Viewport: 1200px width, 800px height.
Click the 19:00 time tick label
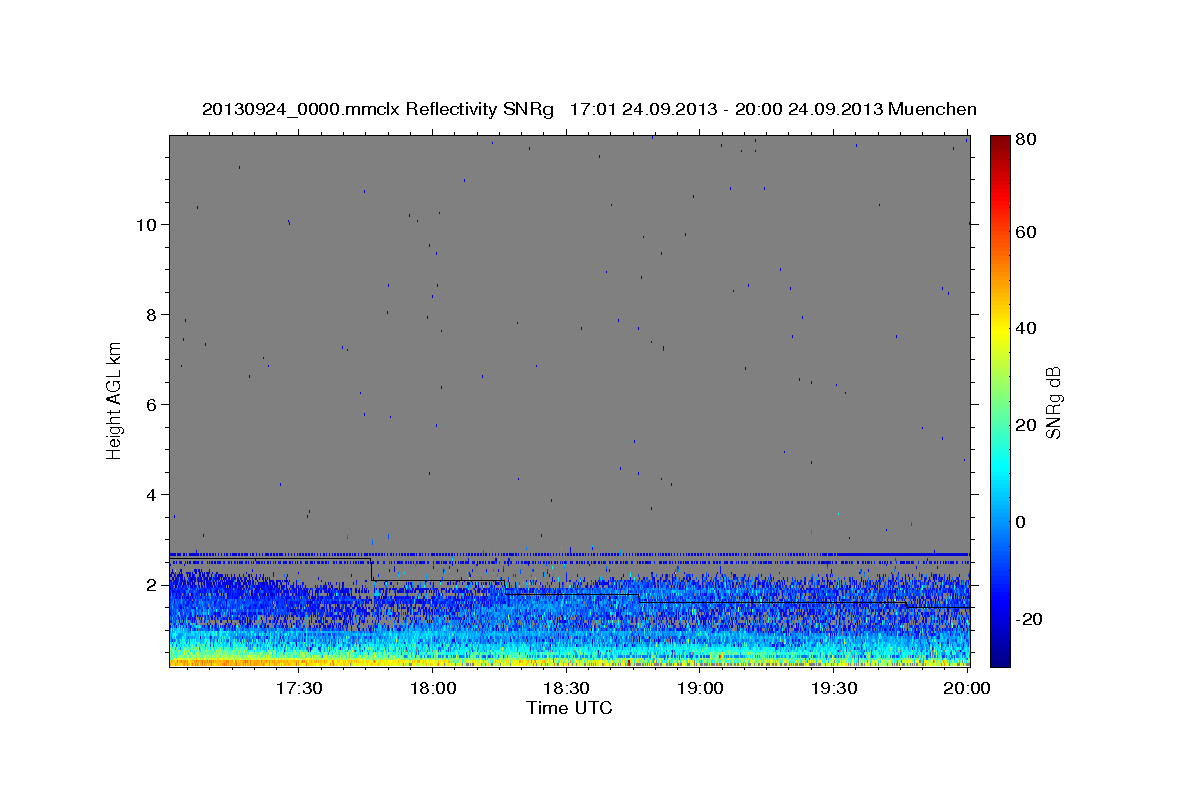(x=700, y=688)
